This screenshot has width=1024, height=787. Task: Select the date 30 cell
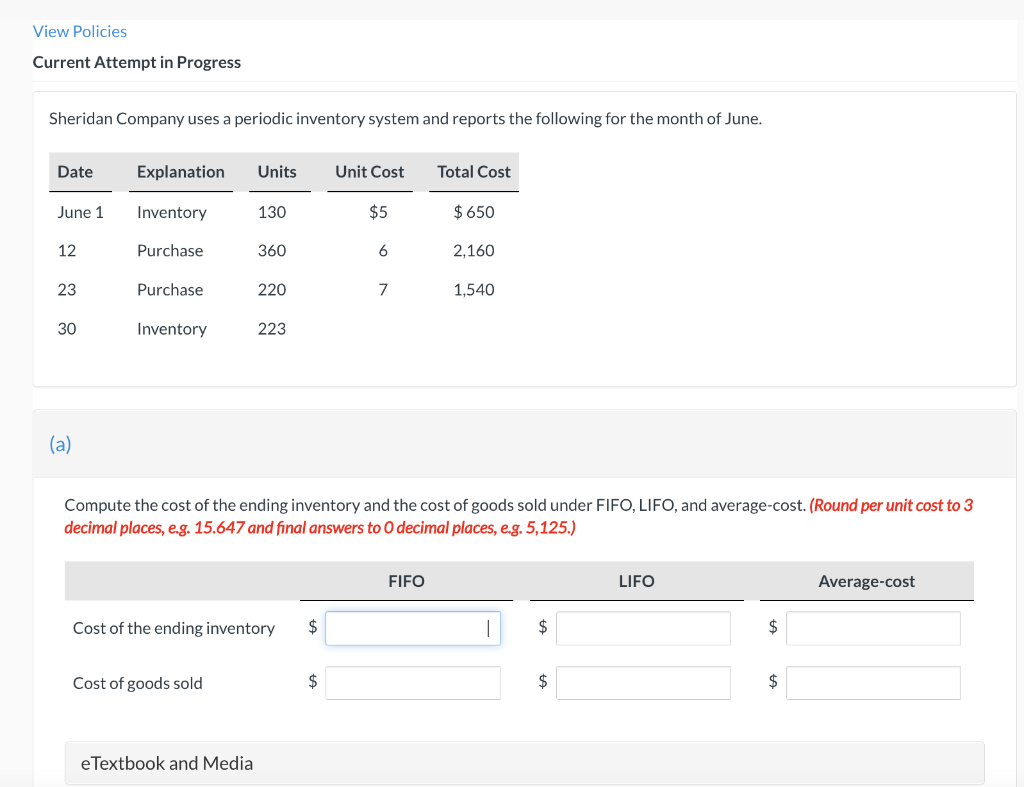click(67, 329)
